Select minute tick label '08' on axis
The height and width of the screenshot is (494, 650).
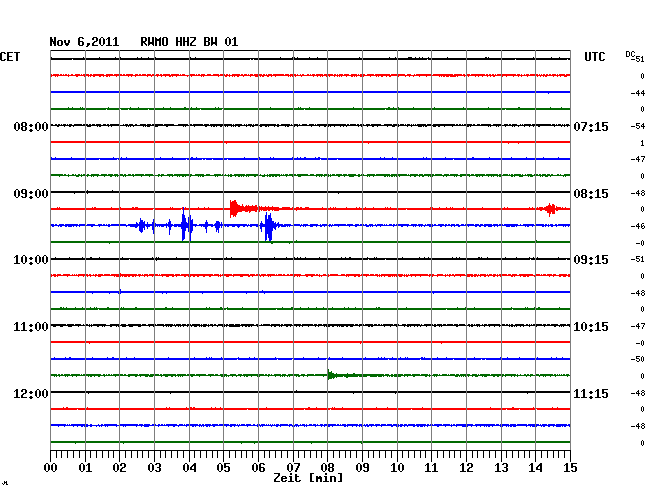click(x=327, y=468)
